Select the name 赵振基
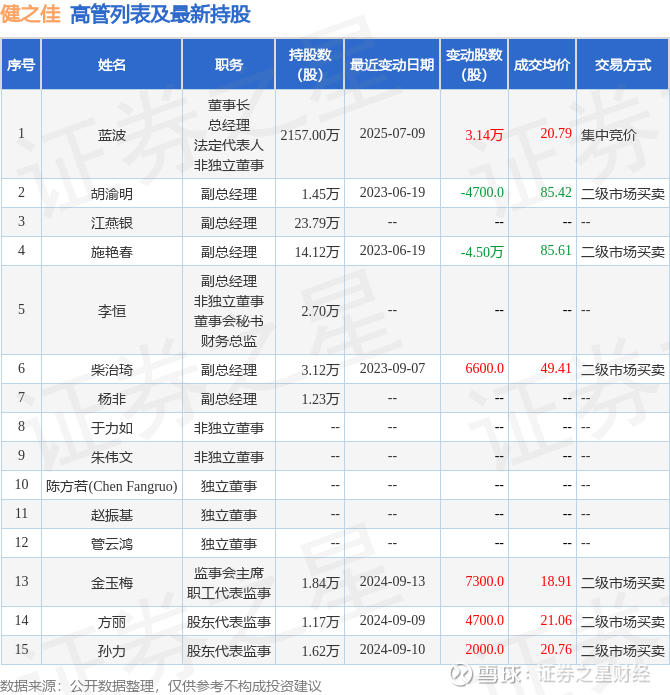This screenshot has height=695, width=670. click(x=112, y=515)
